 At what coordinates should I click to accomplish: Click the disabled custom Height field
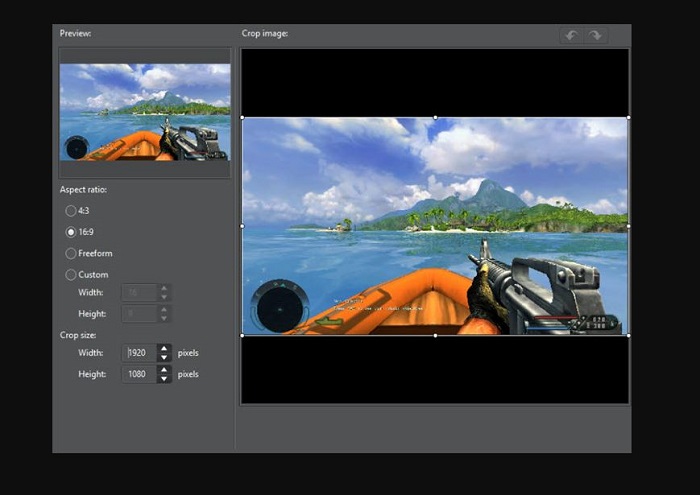click(x=140, y=314)
